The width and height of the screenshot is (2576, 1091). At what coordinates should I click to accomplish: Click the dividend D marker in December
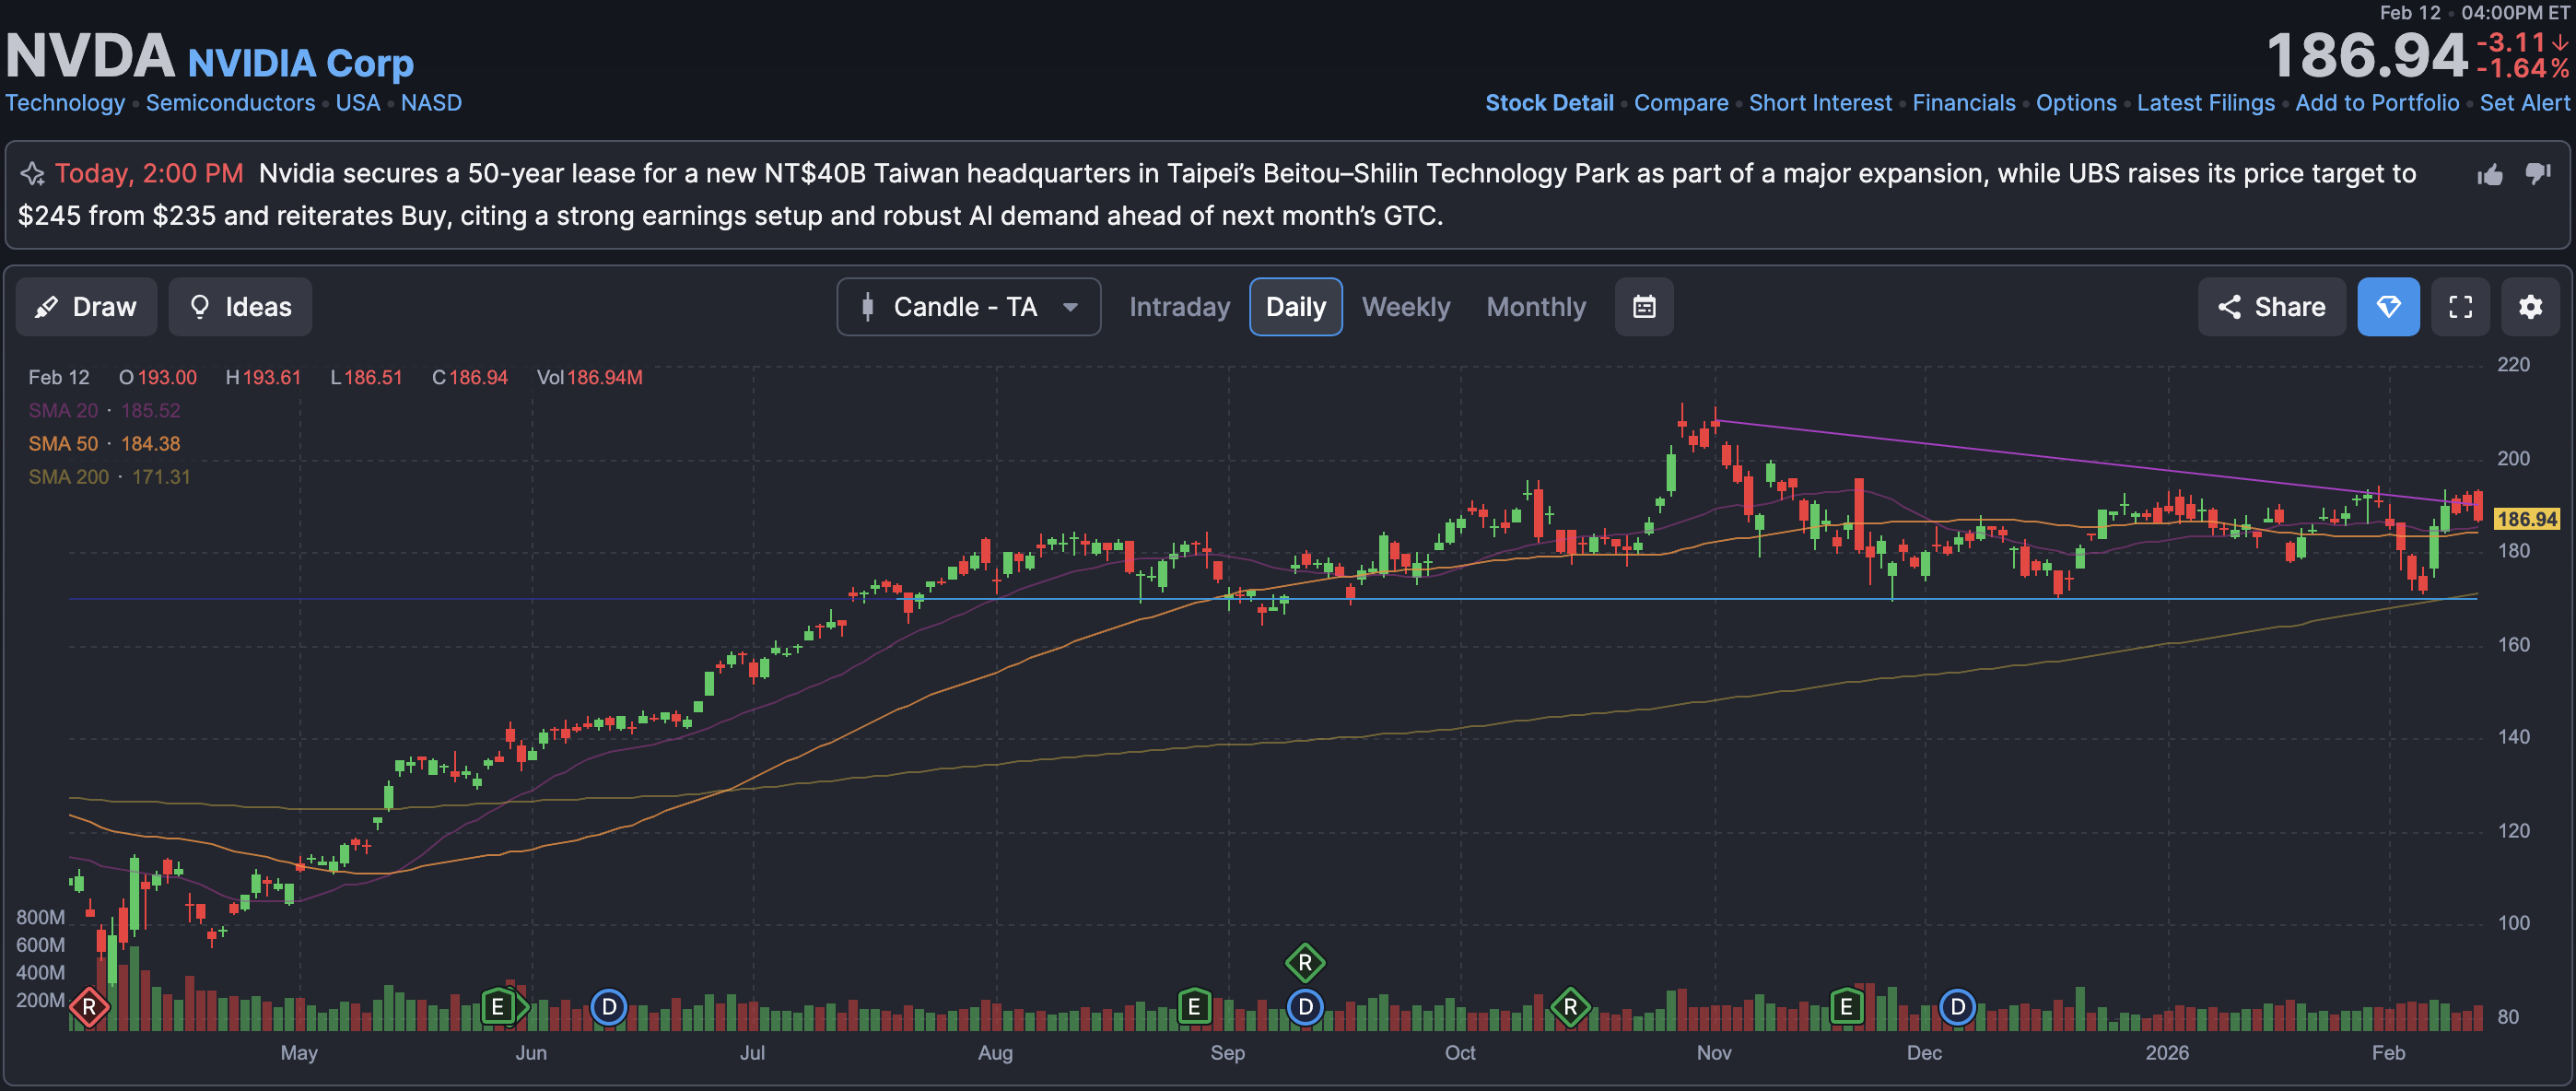point(1957,1006)
